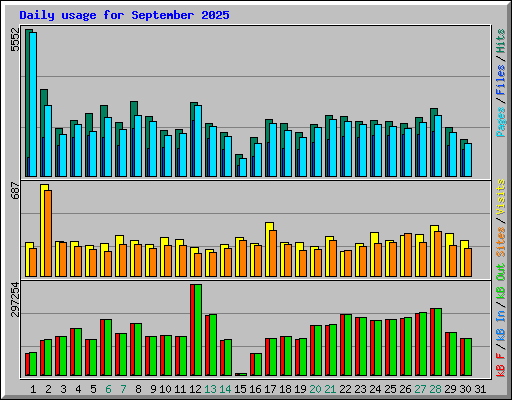
Task: Click day 20 weekend label on axis
Action: [315, 389]
